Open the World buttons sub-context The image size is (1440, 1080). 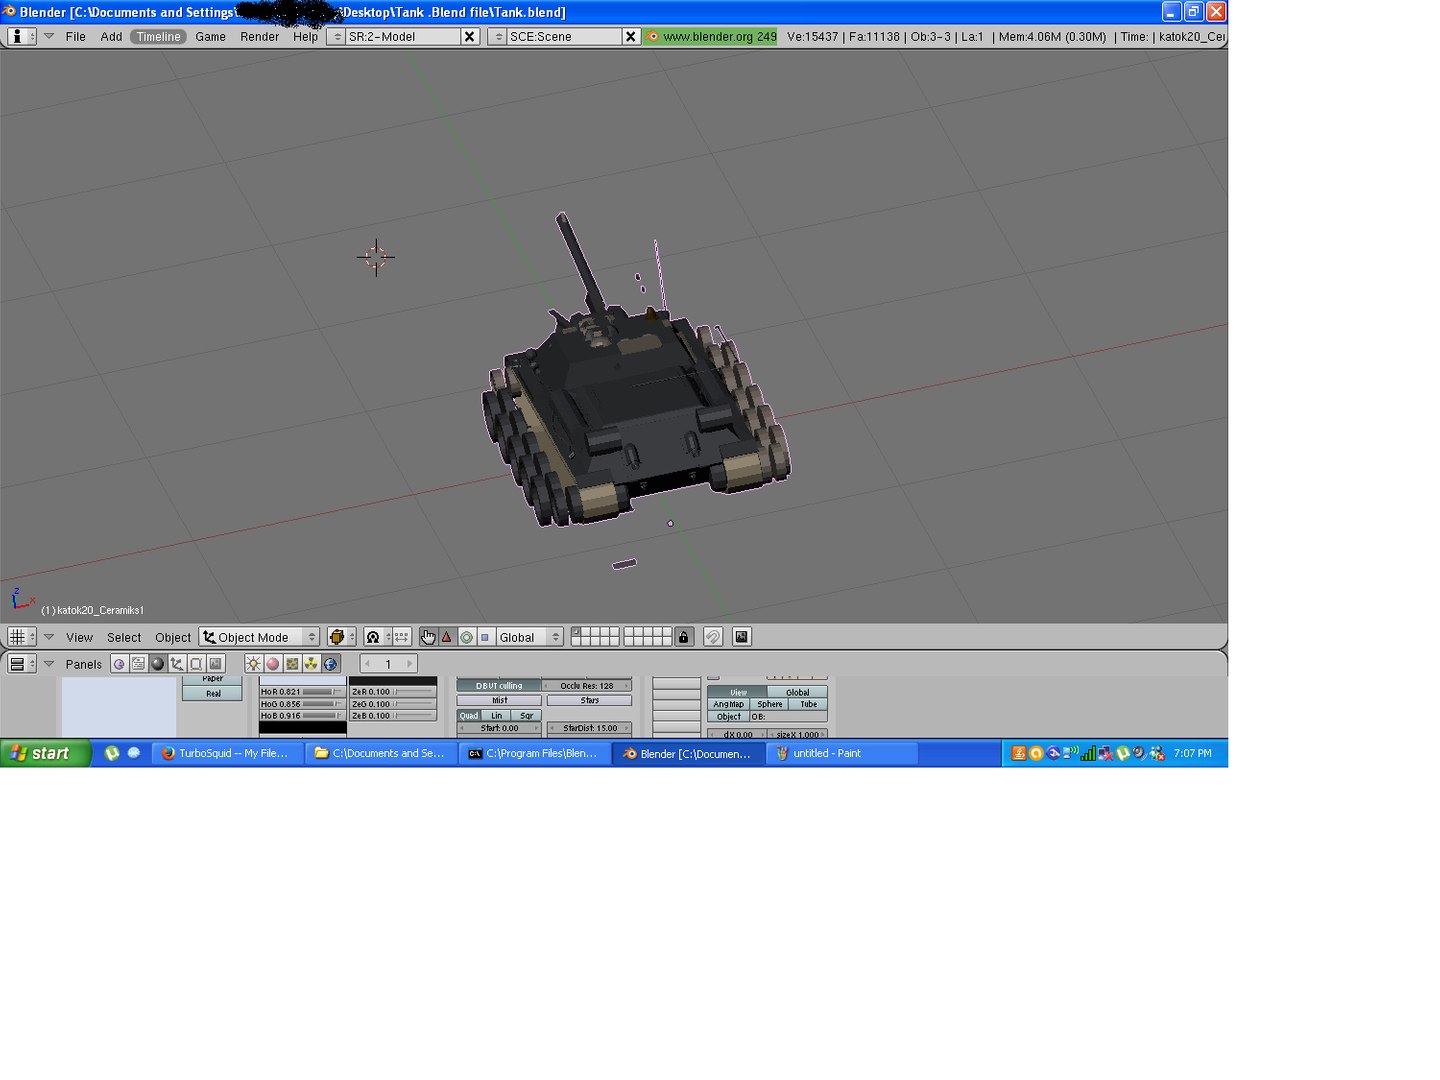coord(330,664)
